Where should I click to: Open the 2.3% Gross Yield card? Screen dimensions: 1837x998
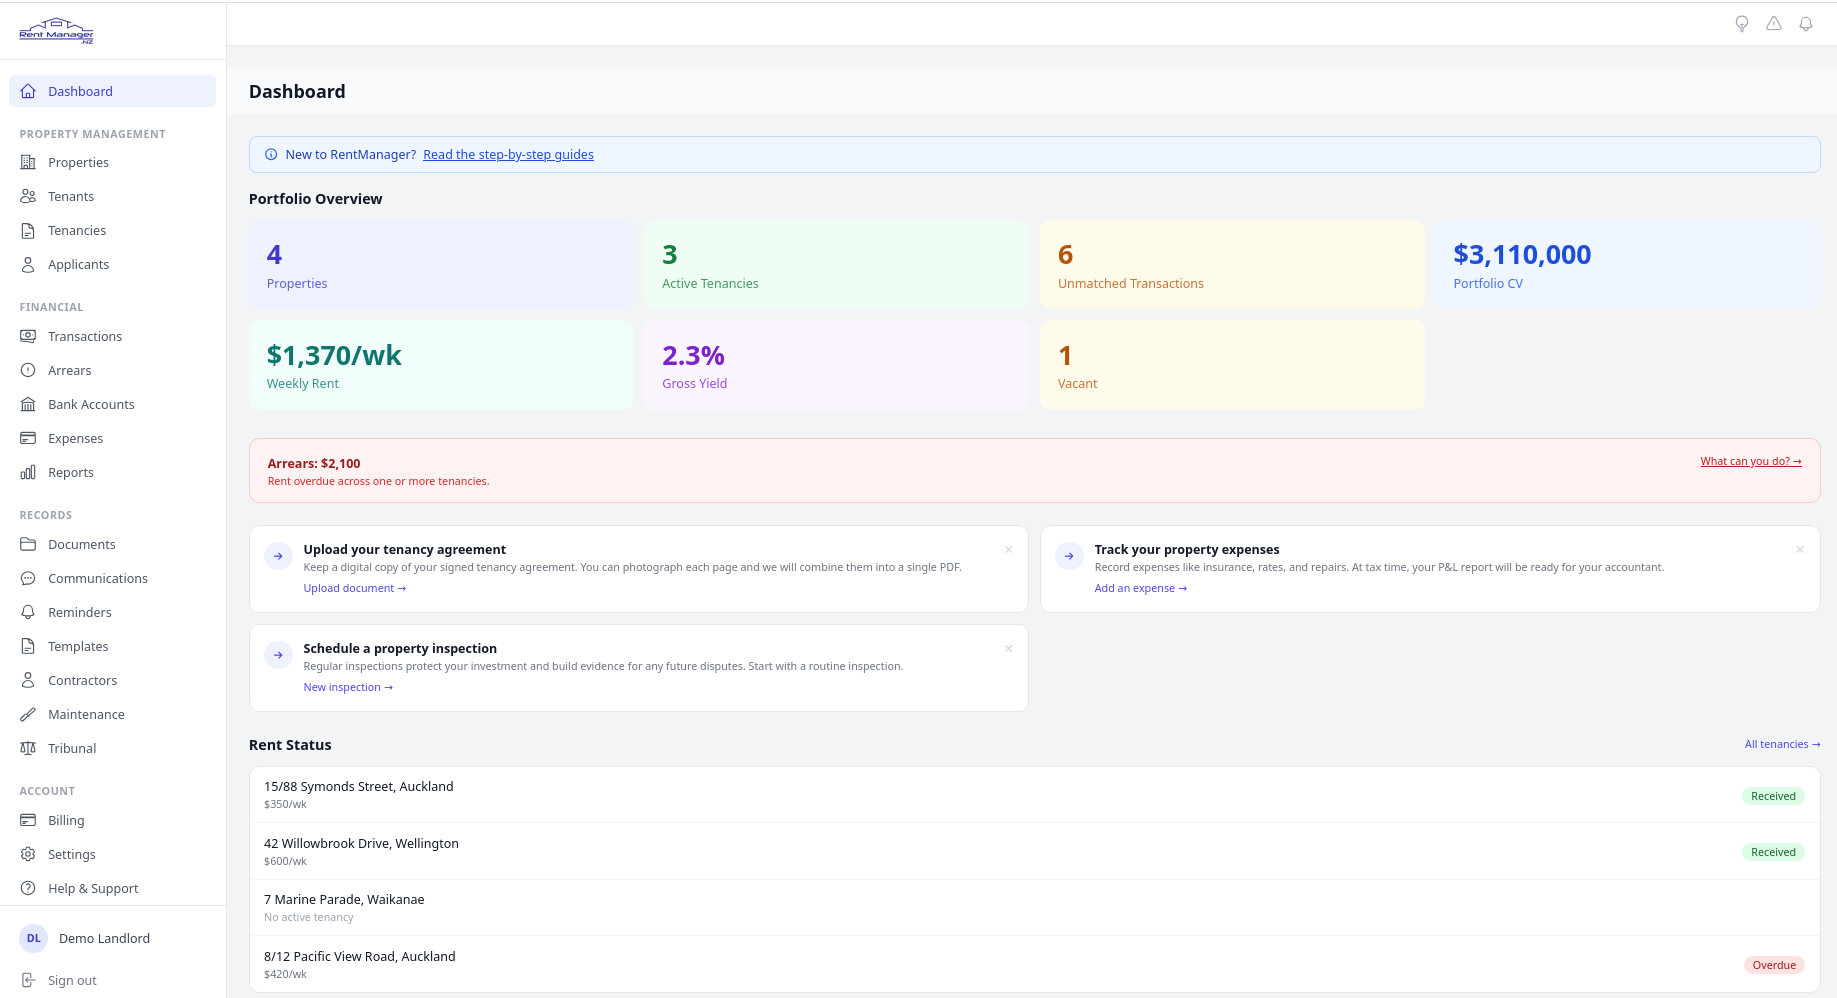point(836,365)
